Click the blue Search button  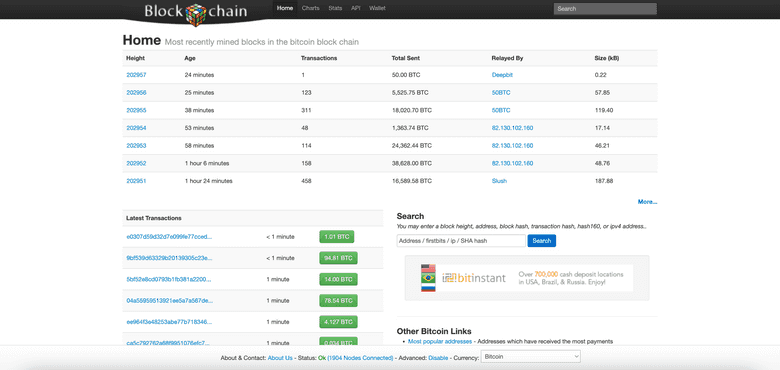click(542, 241)
